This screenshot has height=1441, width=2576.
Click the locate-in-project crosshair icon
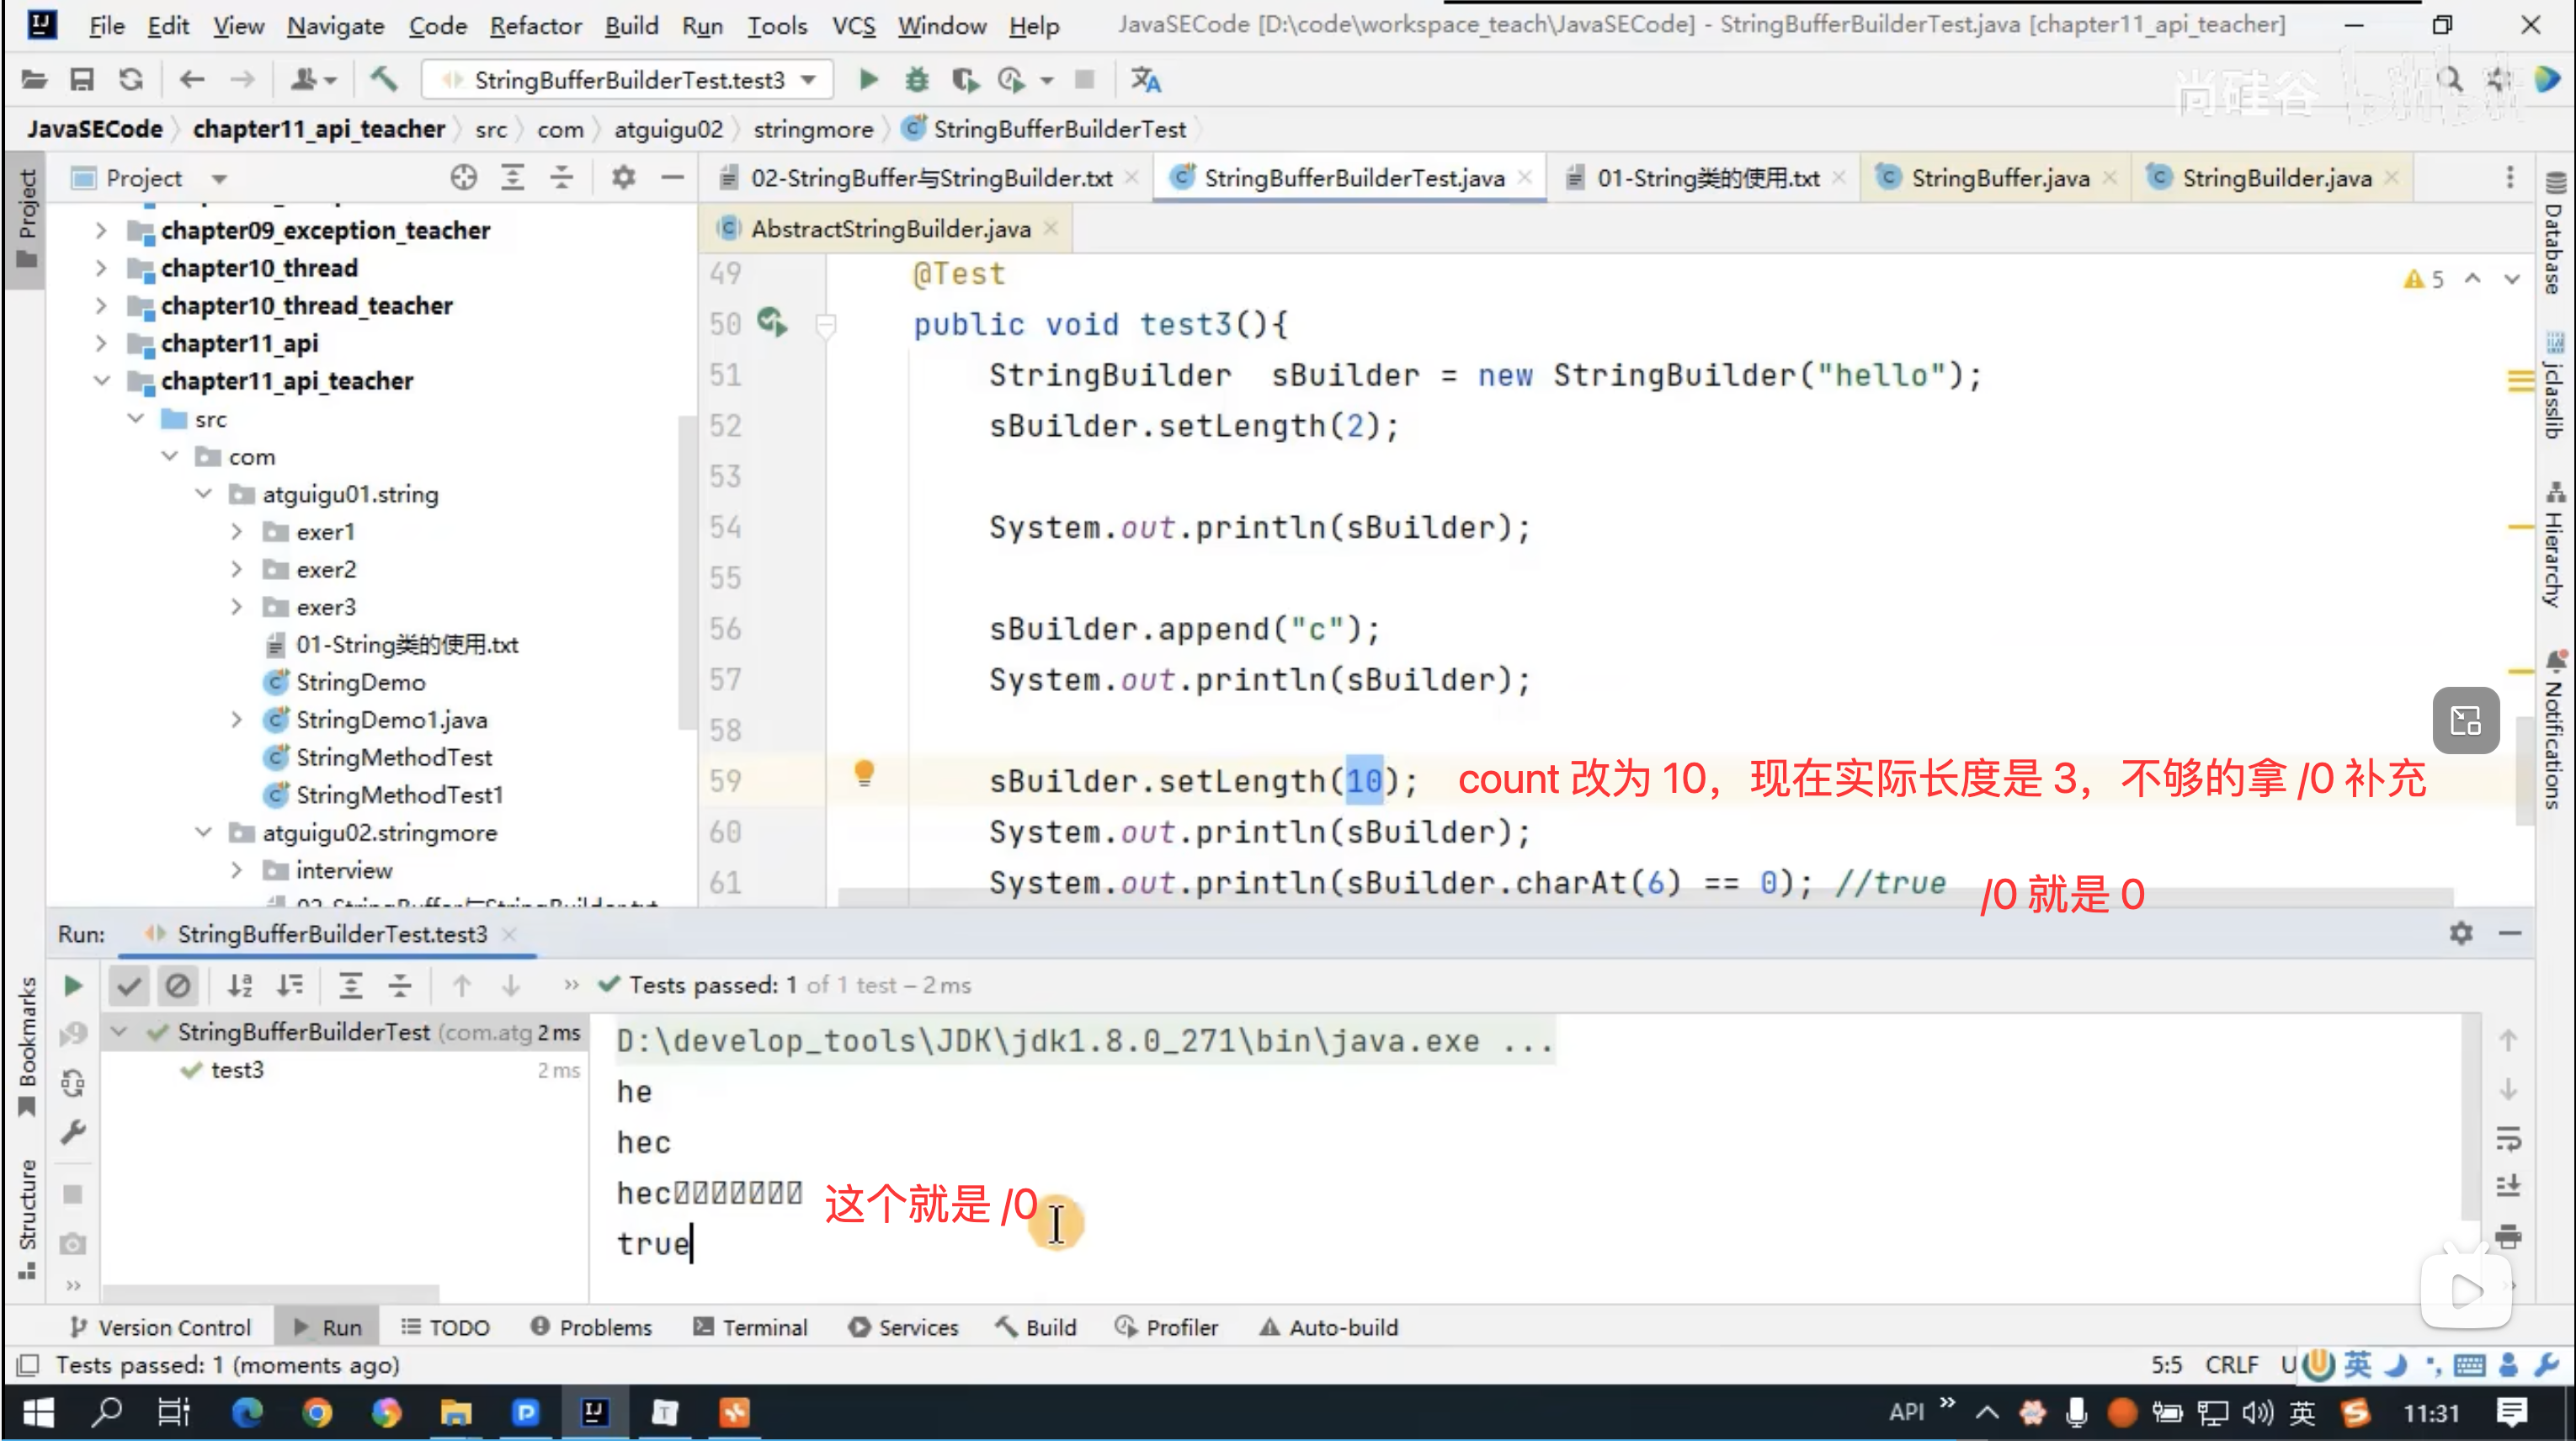pos(463,178)
